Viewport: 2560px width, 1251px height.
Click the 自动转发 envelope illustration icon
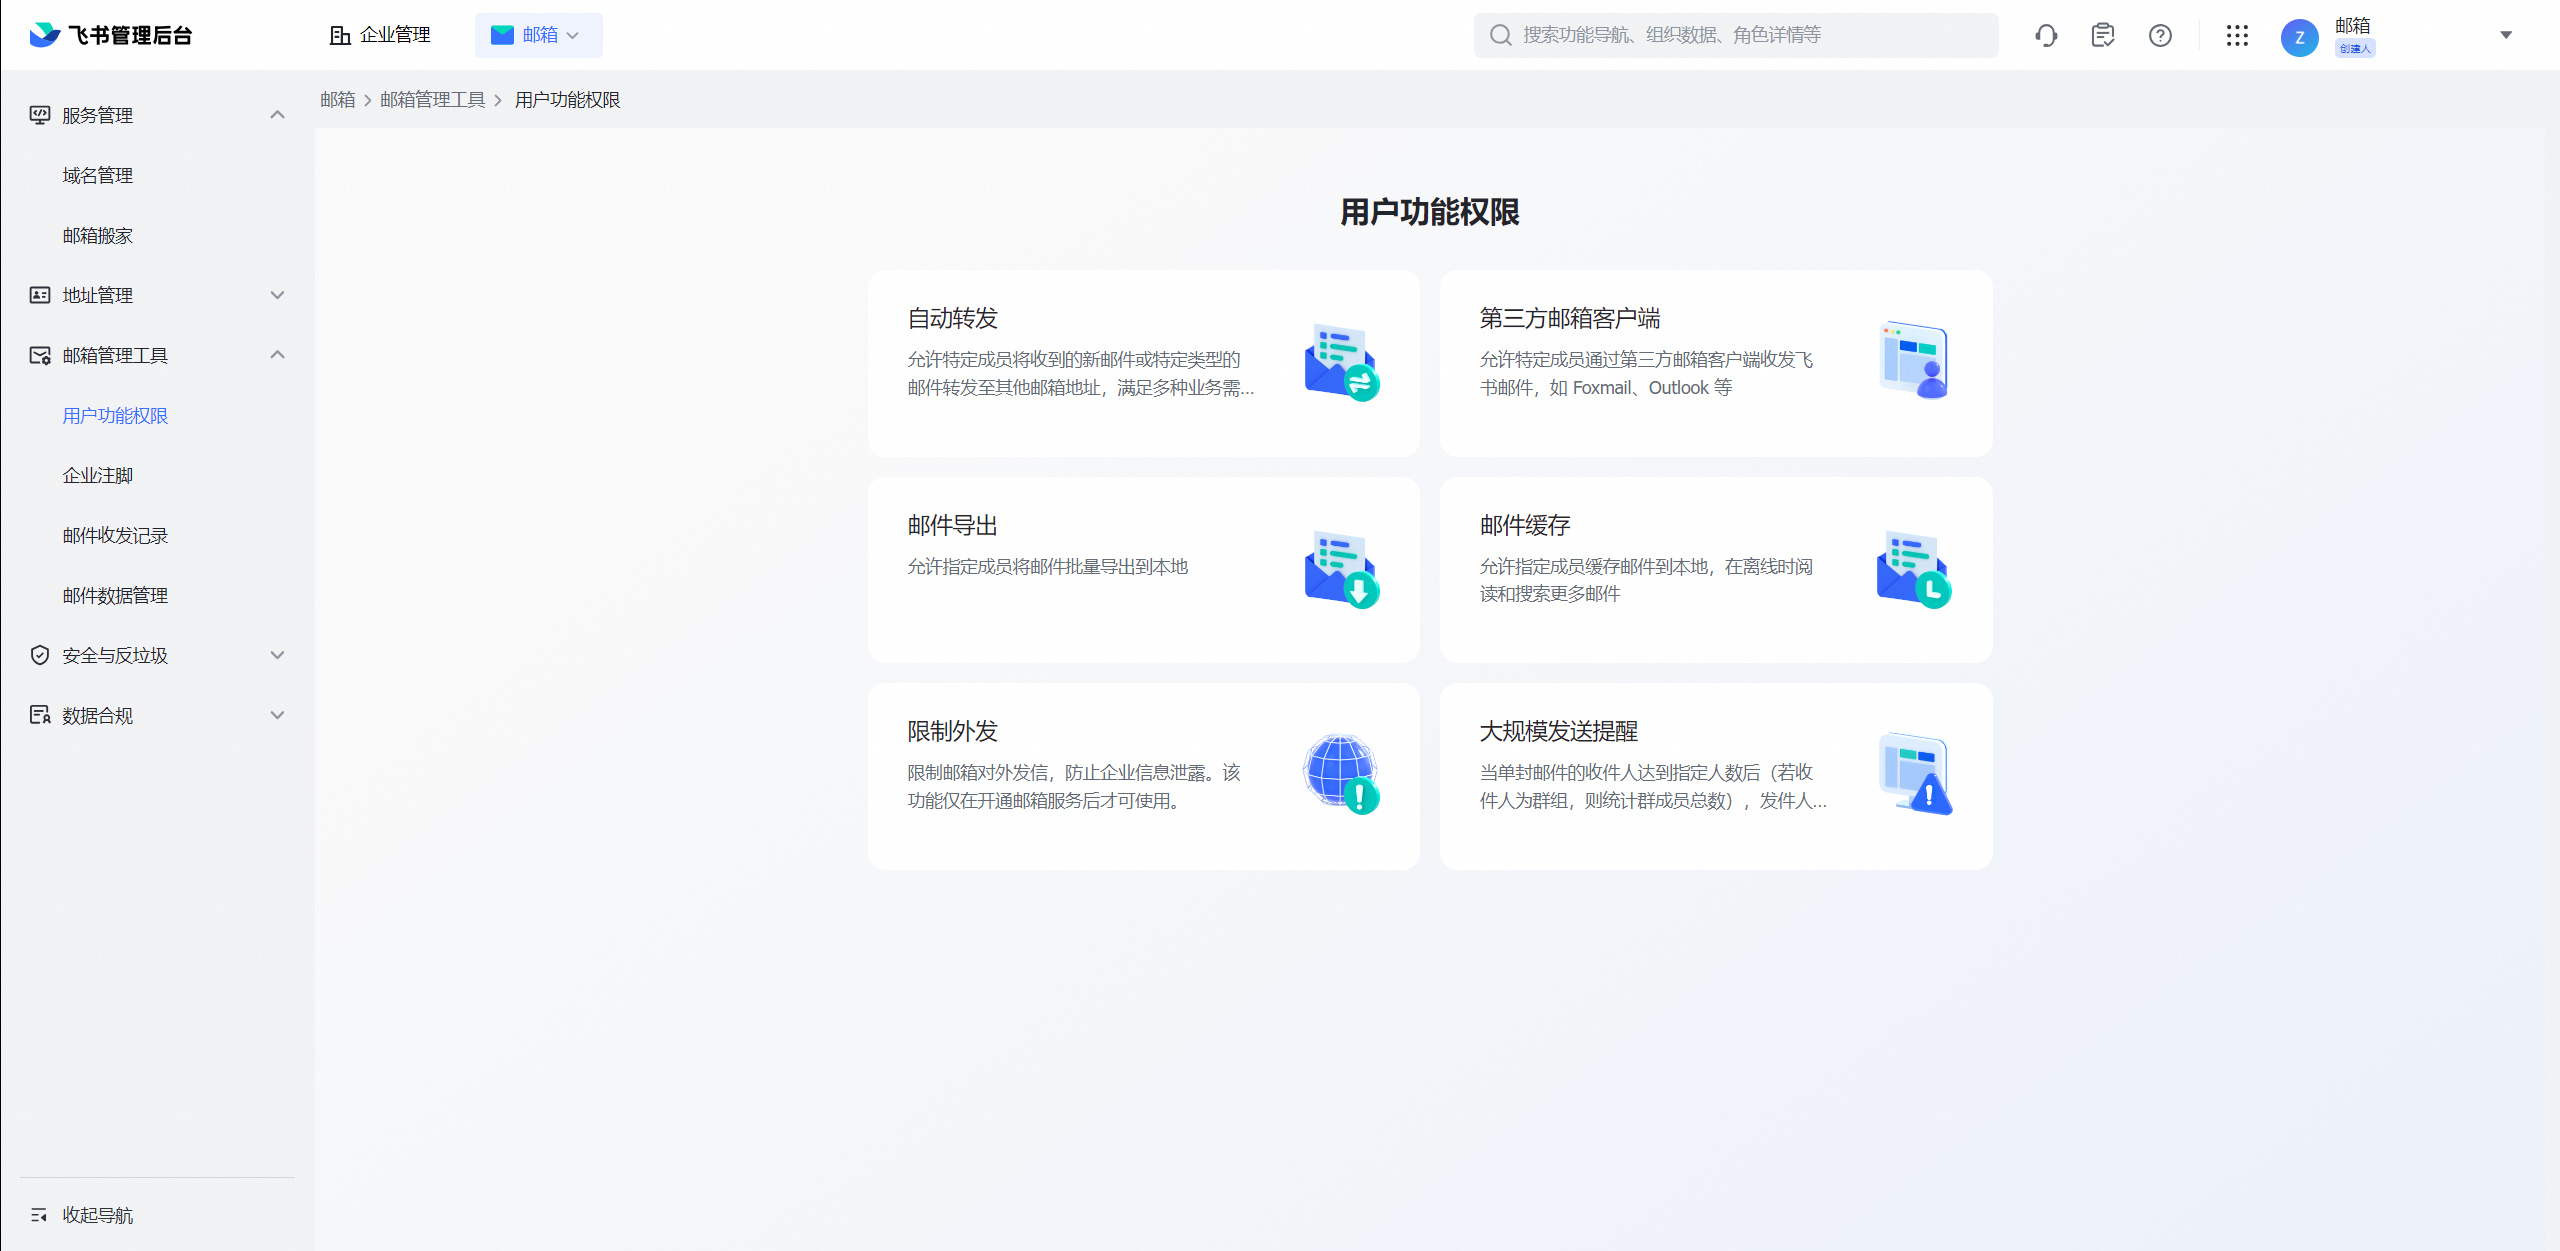pyautogui.click(x=1341, y=362)
